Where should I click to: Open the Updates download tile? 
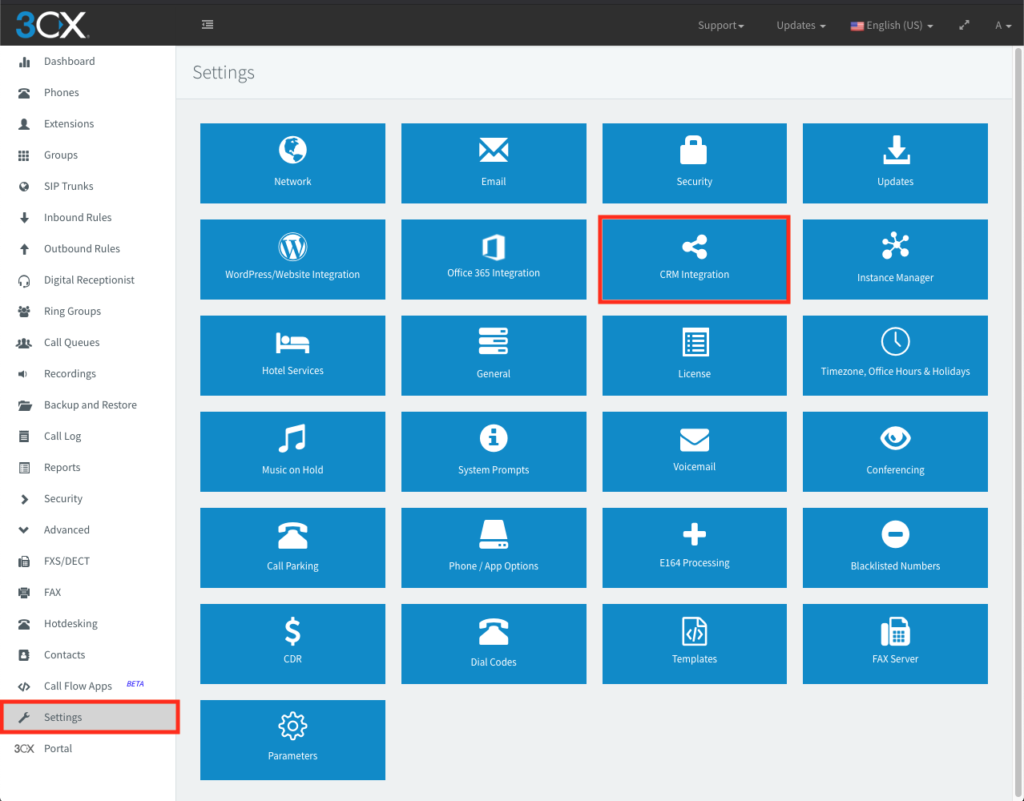895,163
